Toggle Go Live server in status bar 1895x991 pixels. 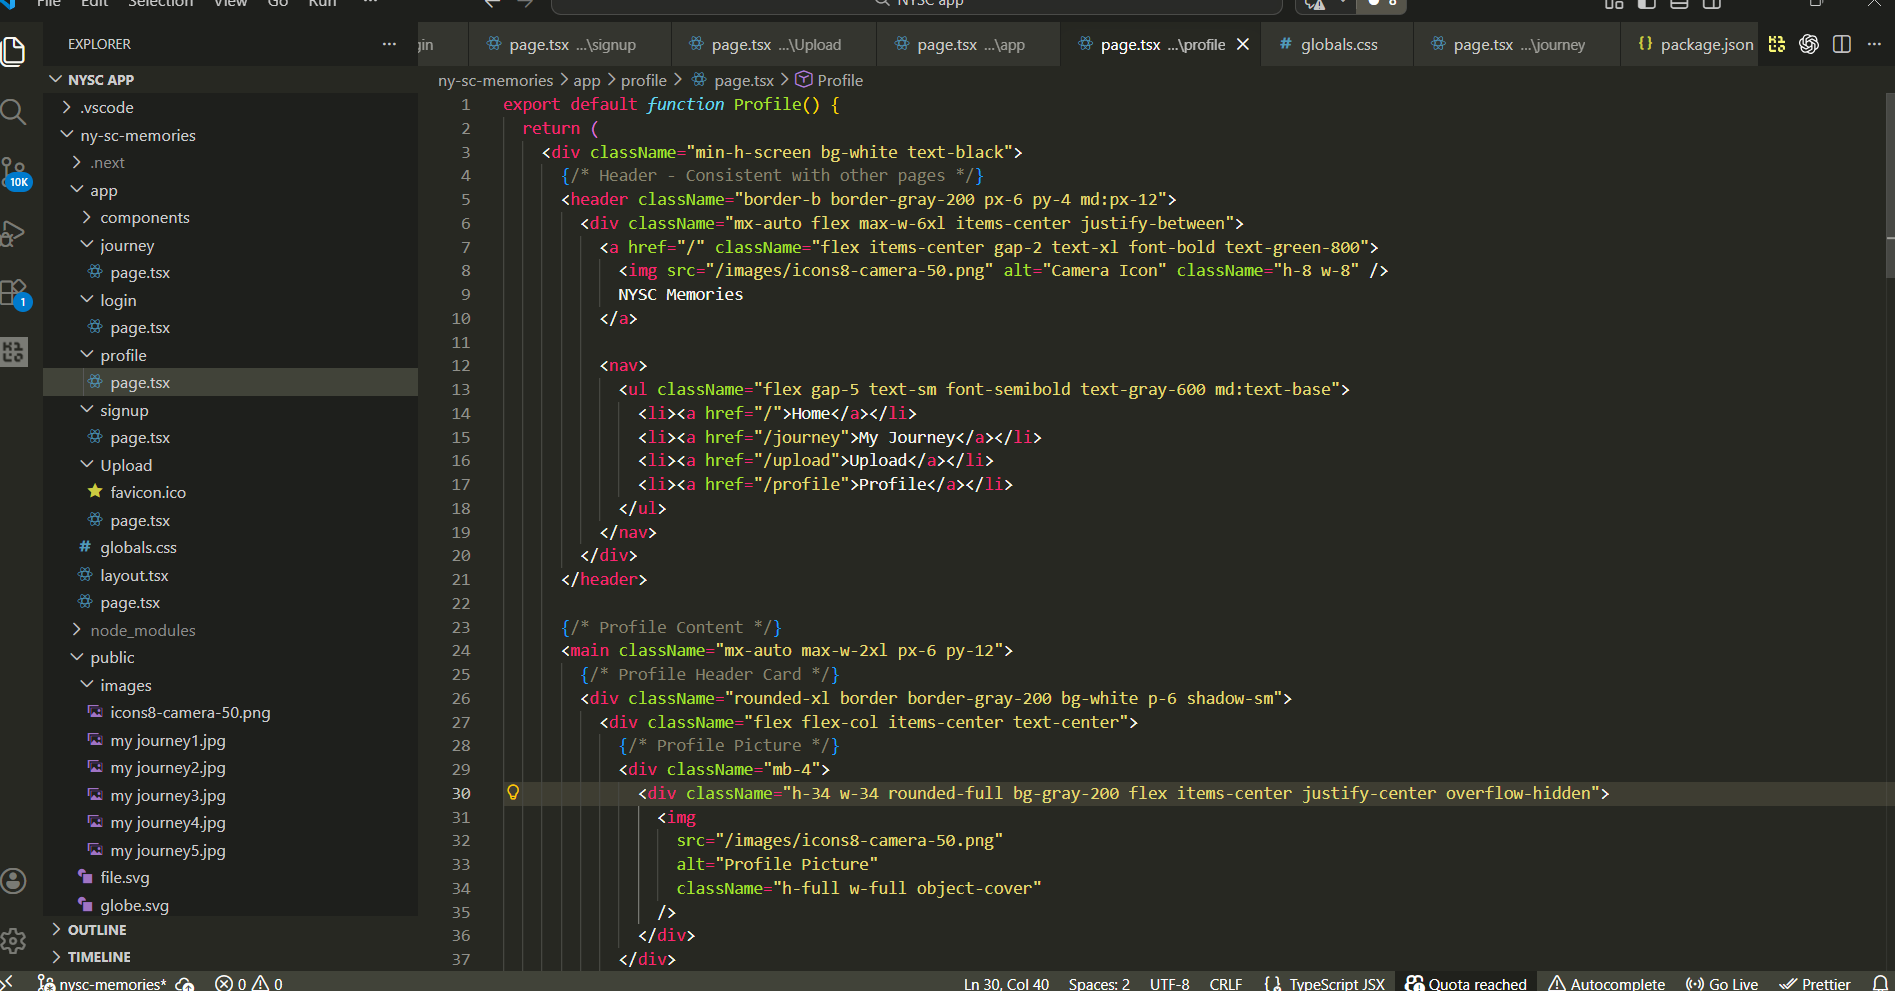1722,984
